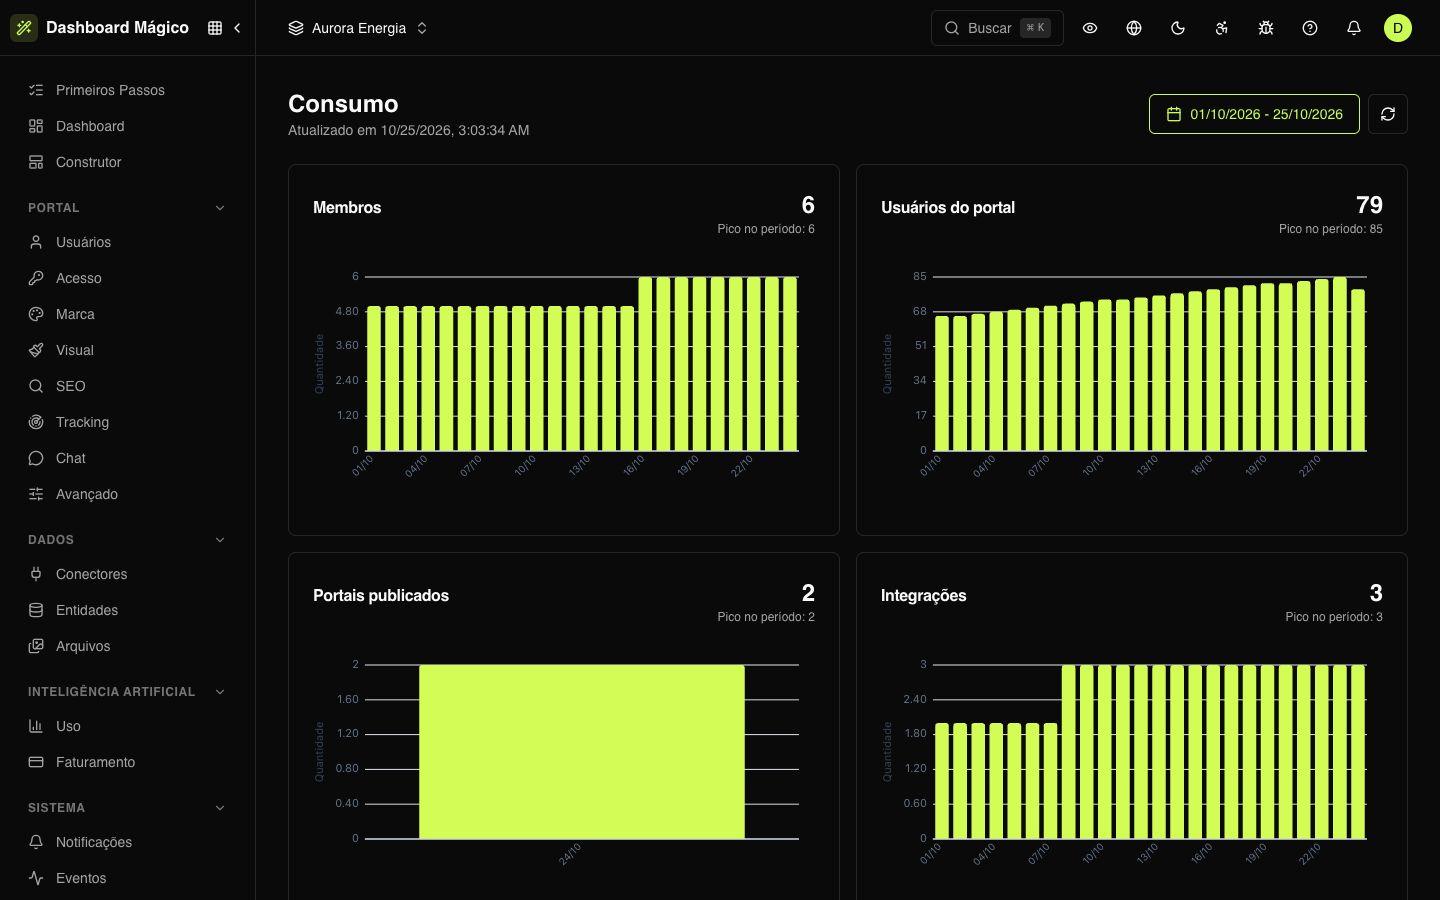Click the bug report icon

click(1266, 28)
